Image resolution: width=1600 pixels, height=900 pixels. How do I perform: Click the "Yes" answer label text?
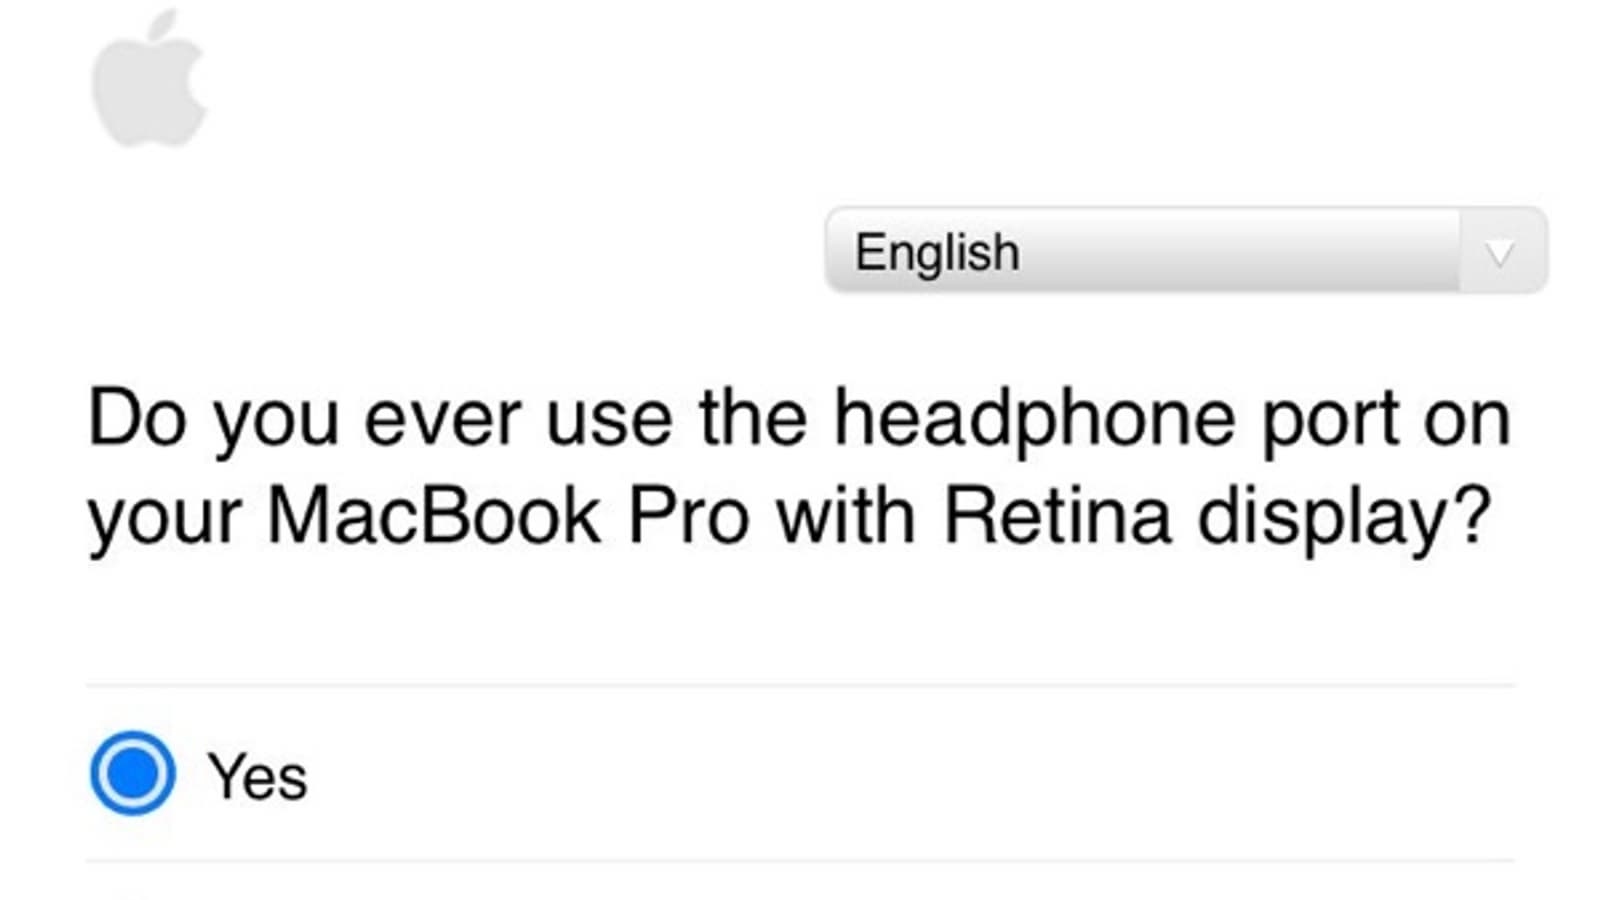coord(257,777)
